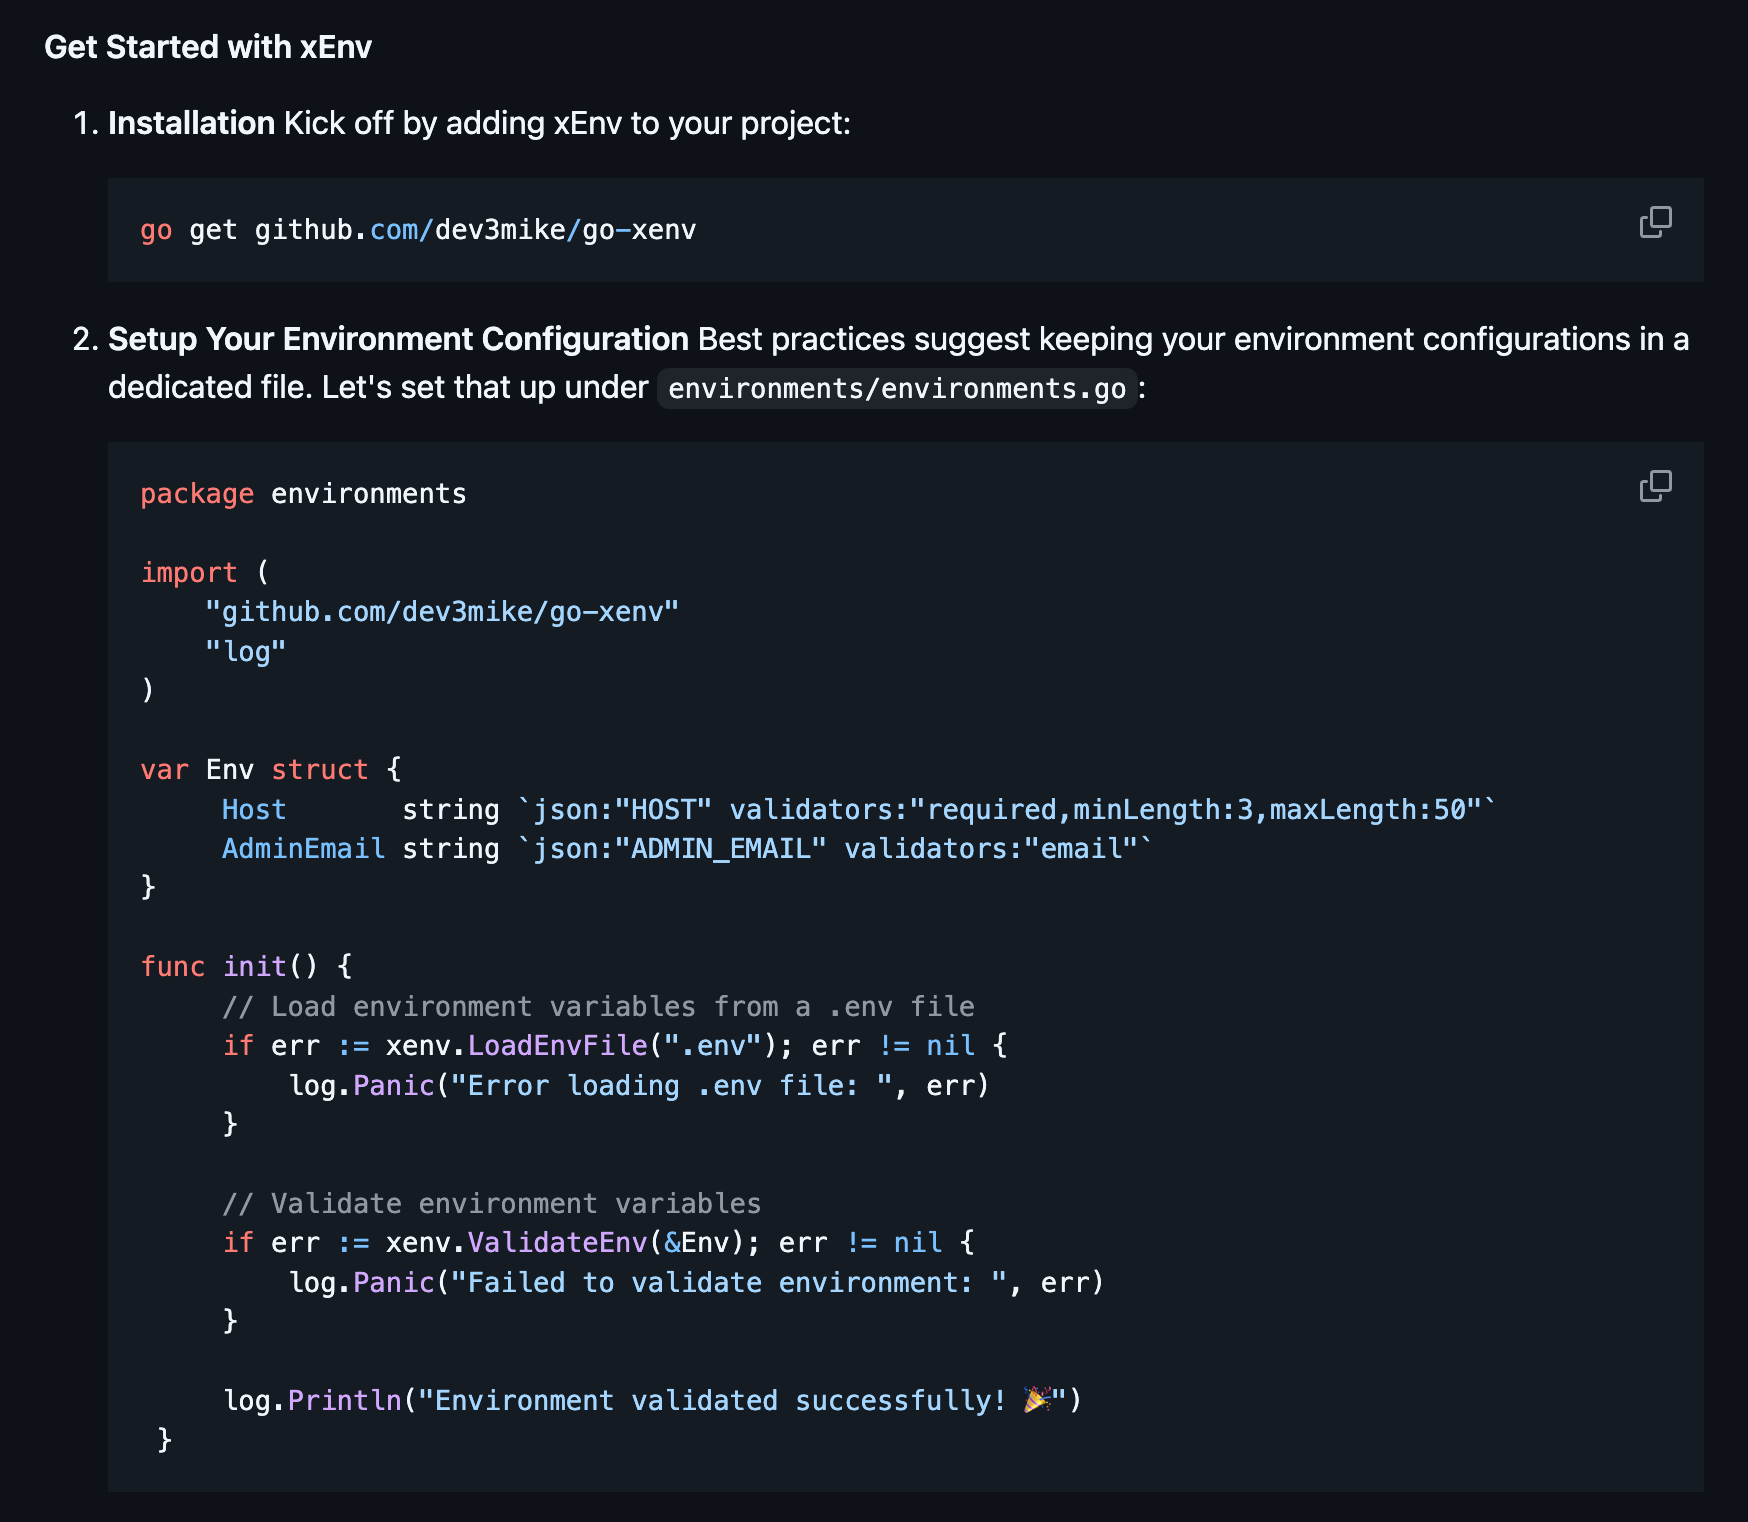Click the 'init' function name

(254, 967)
